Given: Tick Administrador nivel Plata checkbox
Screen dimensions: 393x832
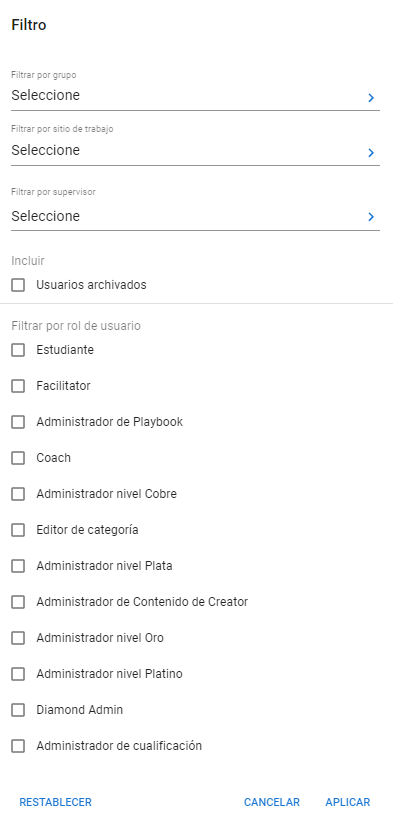Looking at the screenshot, I should 18,566.
